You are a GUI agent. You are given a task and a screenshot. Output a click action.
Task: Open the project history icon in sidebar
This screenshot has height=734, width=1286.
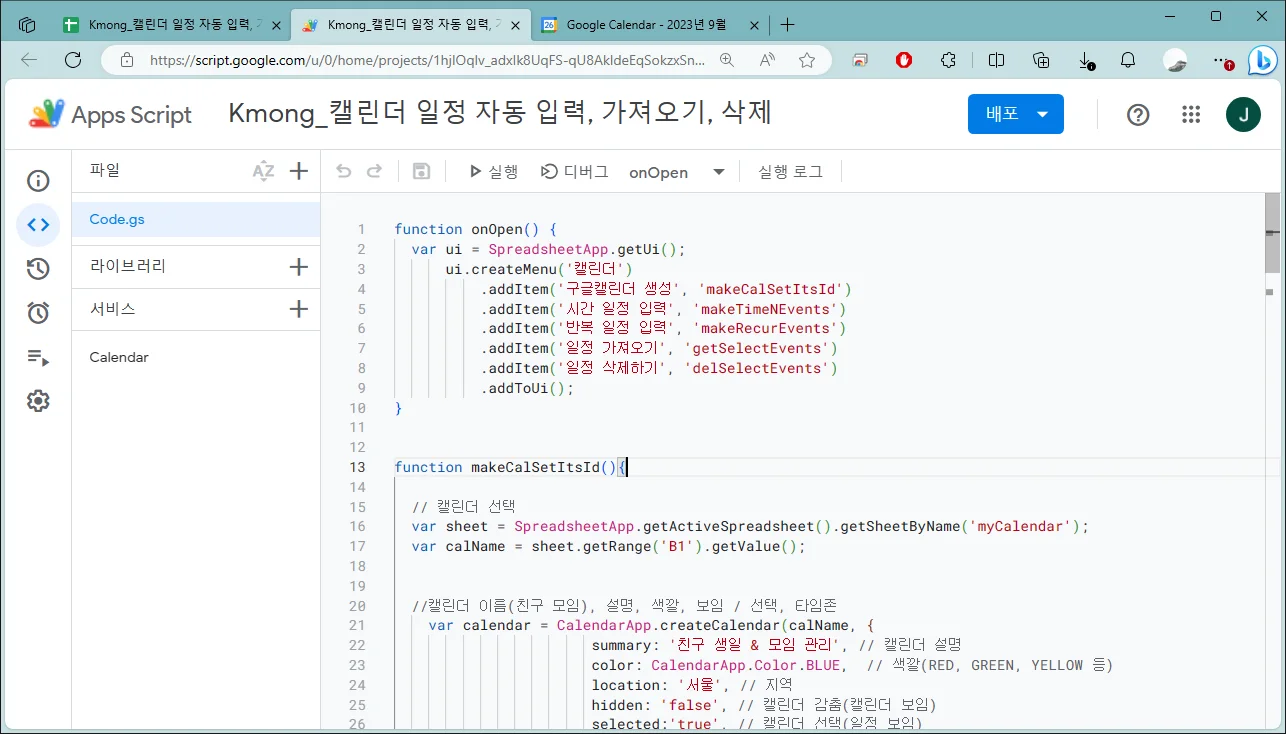(x=38, y=269)
